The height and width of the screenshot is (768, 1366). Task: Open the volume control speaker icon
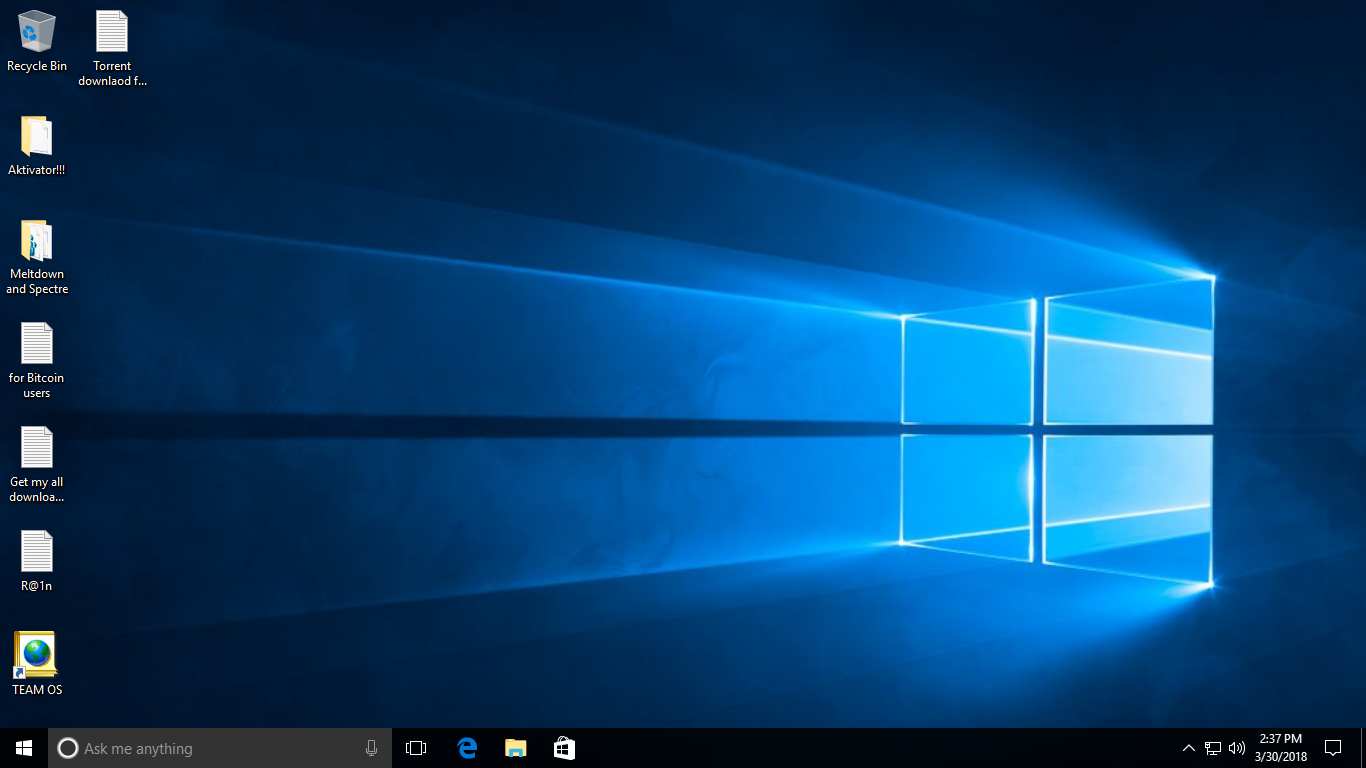coord(1237,748)
